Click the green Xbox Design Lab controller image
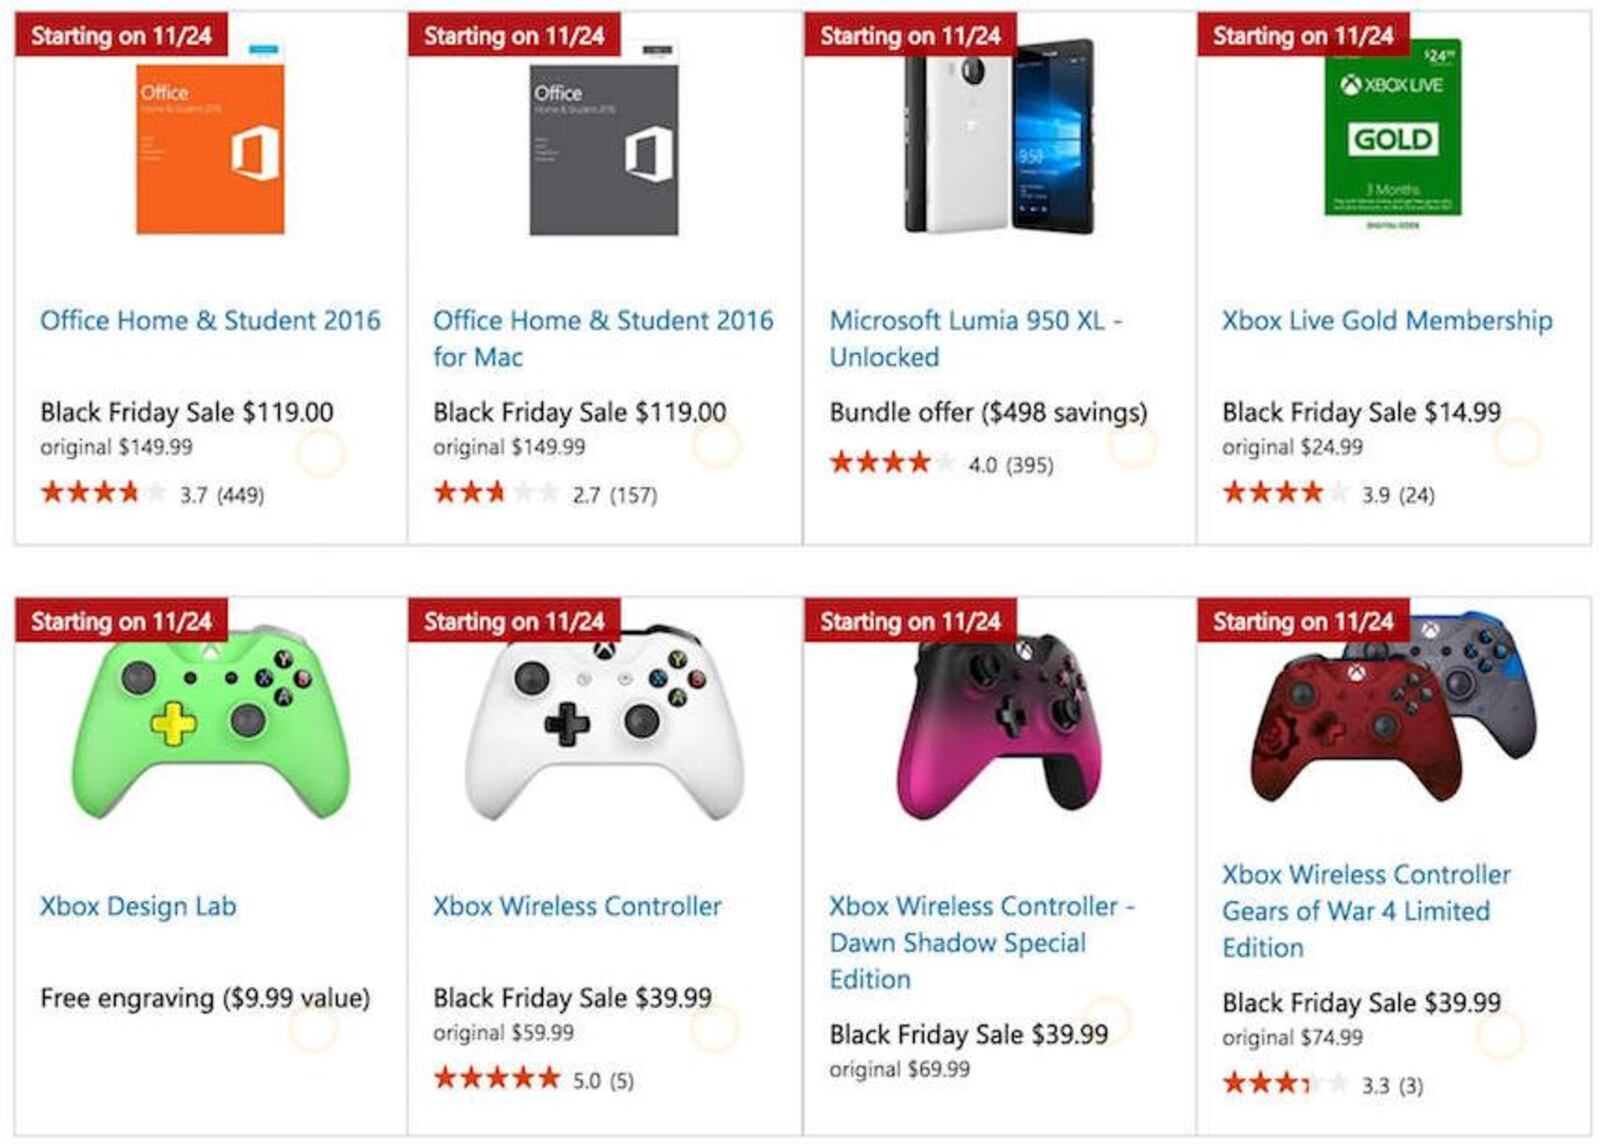 [211, 725]
